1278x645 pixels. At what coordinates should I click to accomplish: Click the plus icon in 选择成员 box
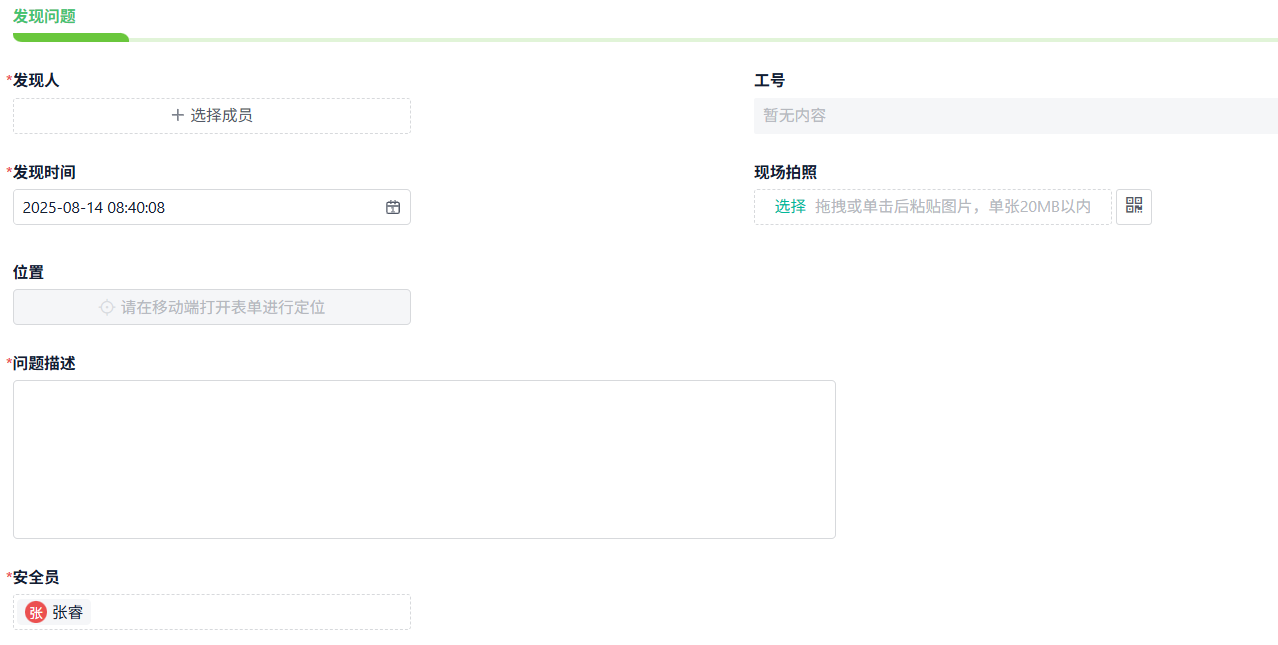[176, 115]
